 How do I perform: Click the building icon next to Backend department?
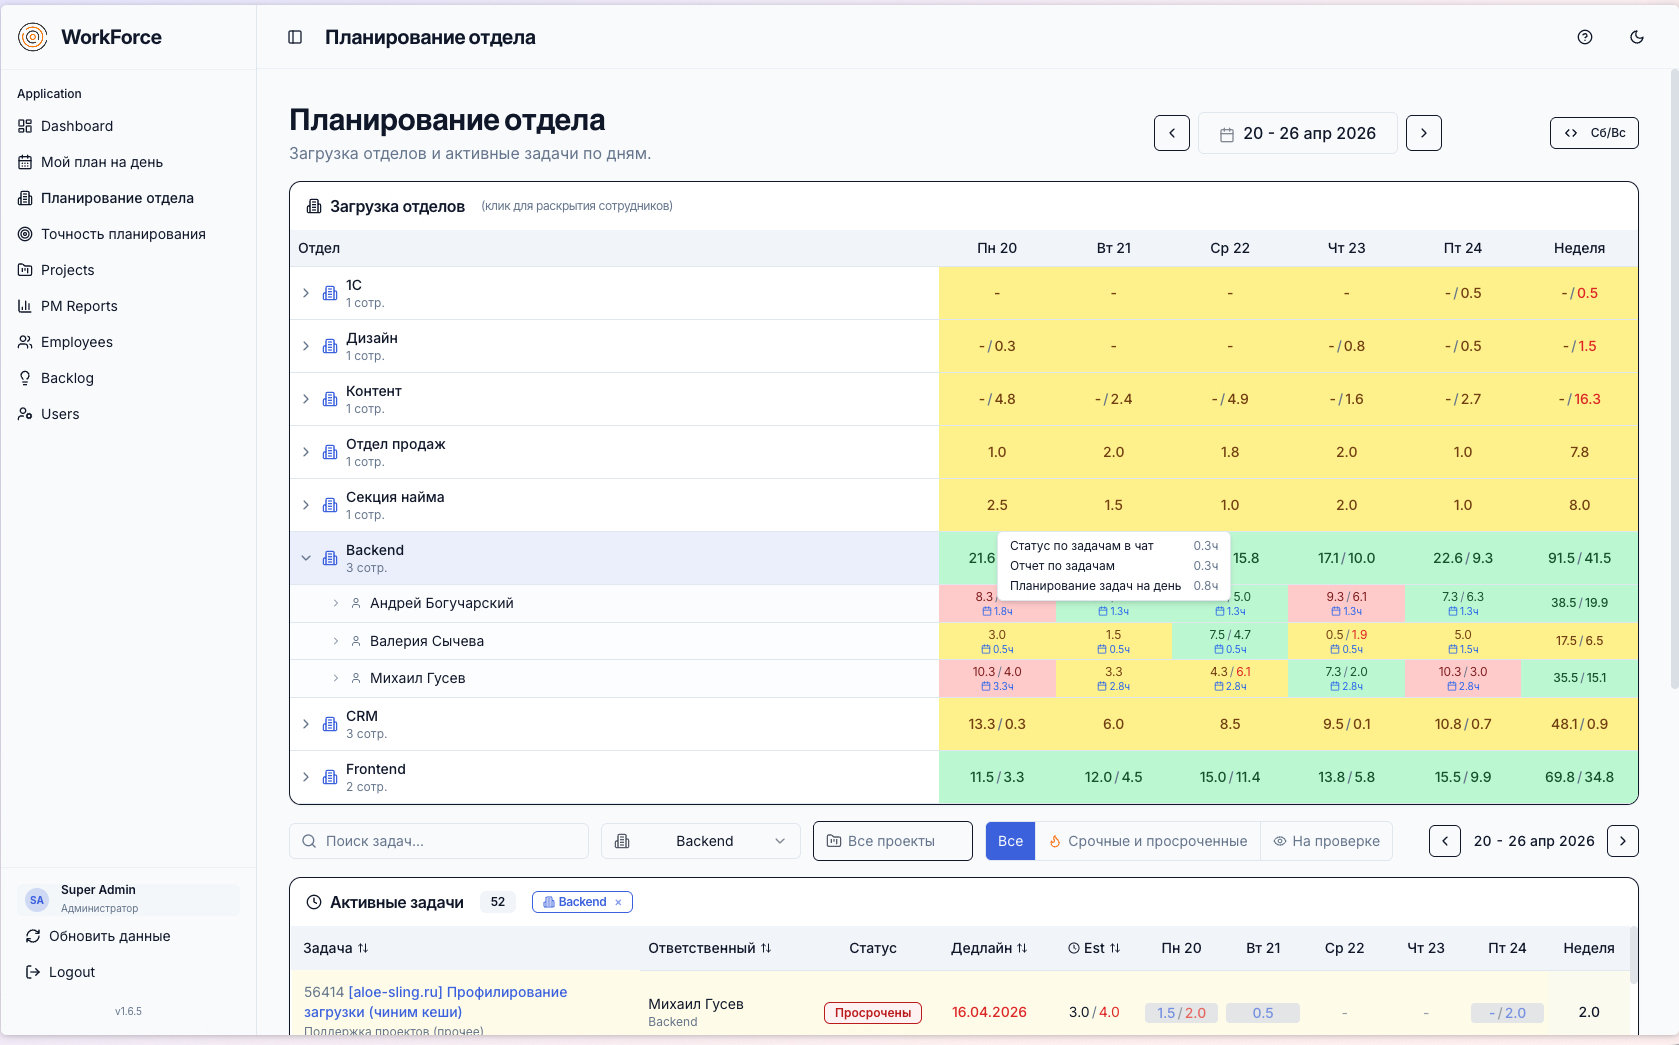(329, 558)
